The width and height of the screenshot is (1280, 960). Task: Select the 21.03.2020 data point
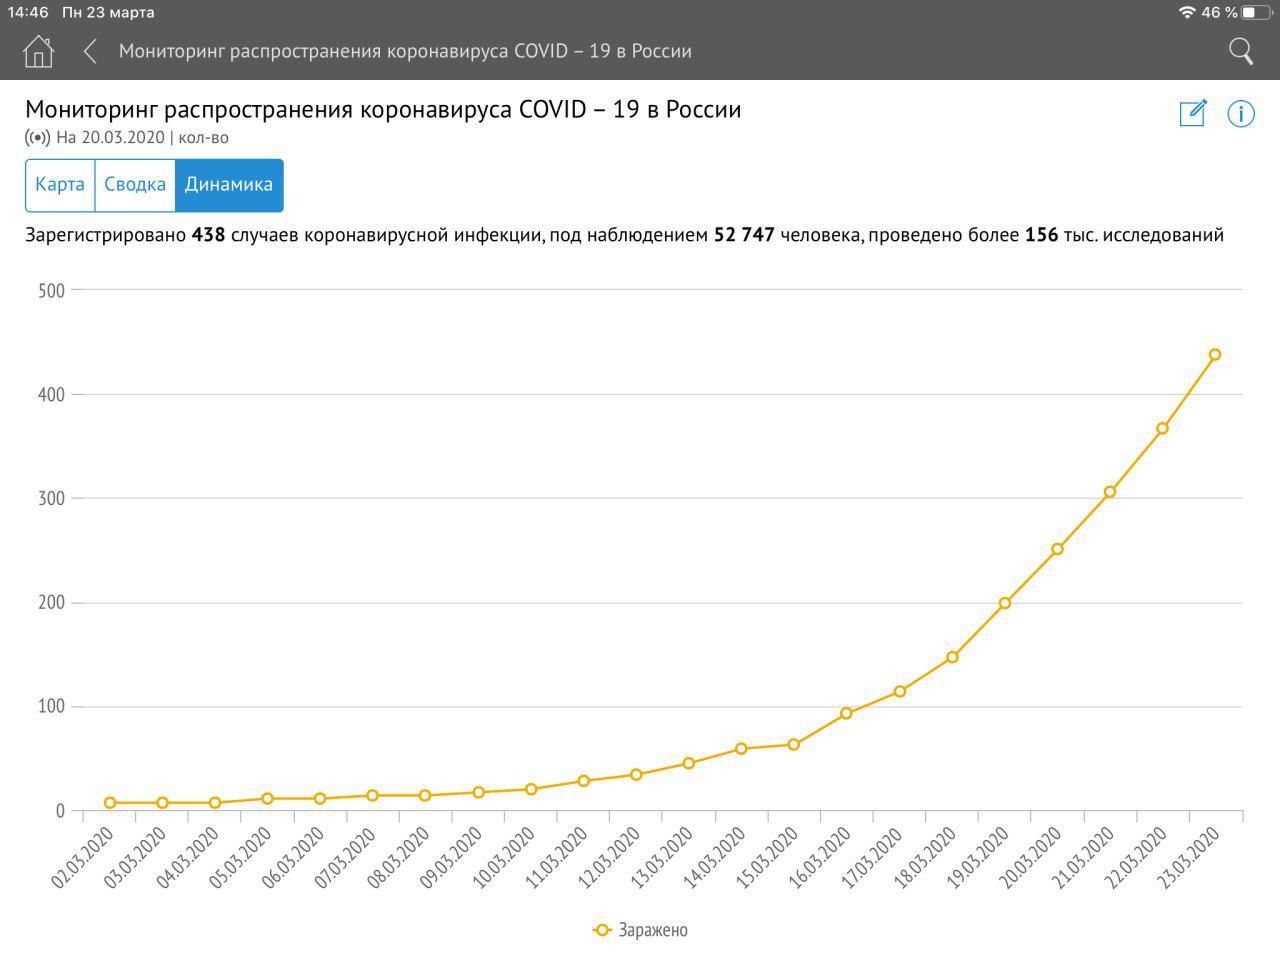1110,492
